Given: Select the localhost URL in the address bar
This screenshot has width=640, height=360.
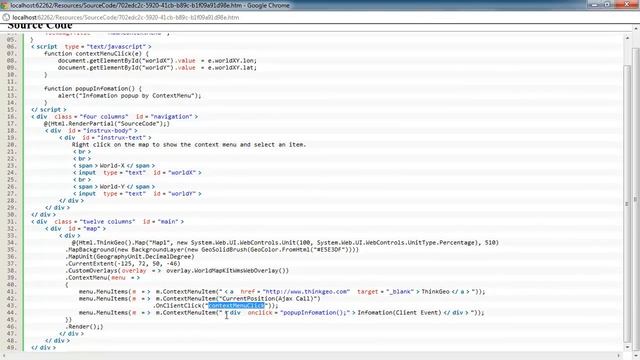Looking at the screenshot, I should pyautogui.click(x=126, y=18).
